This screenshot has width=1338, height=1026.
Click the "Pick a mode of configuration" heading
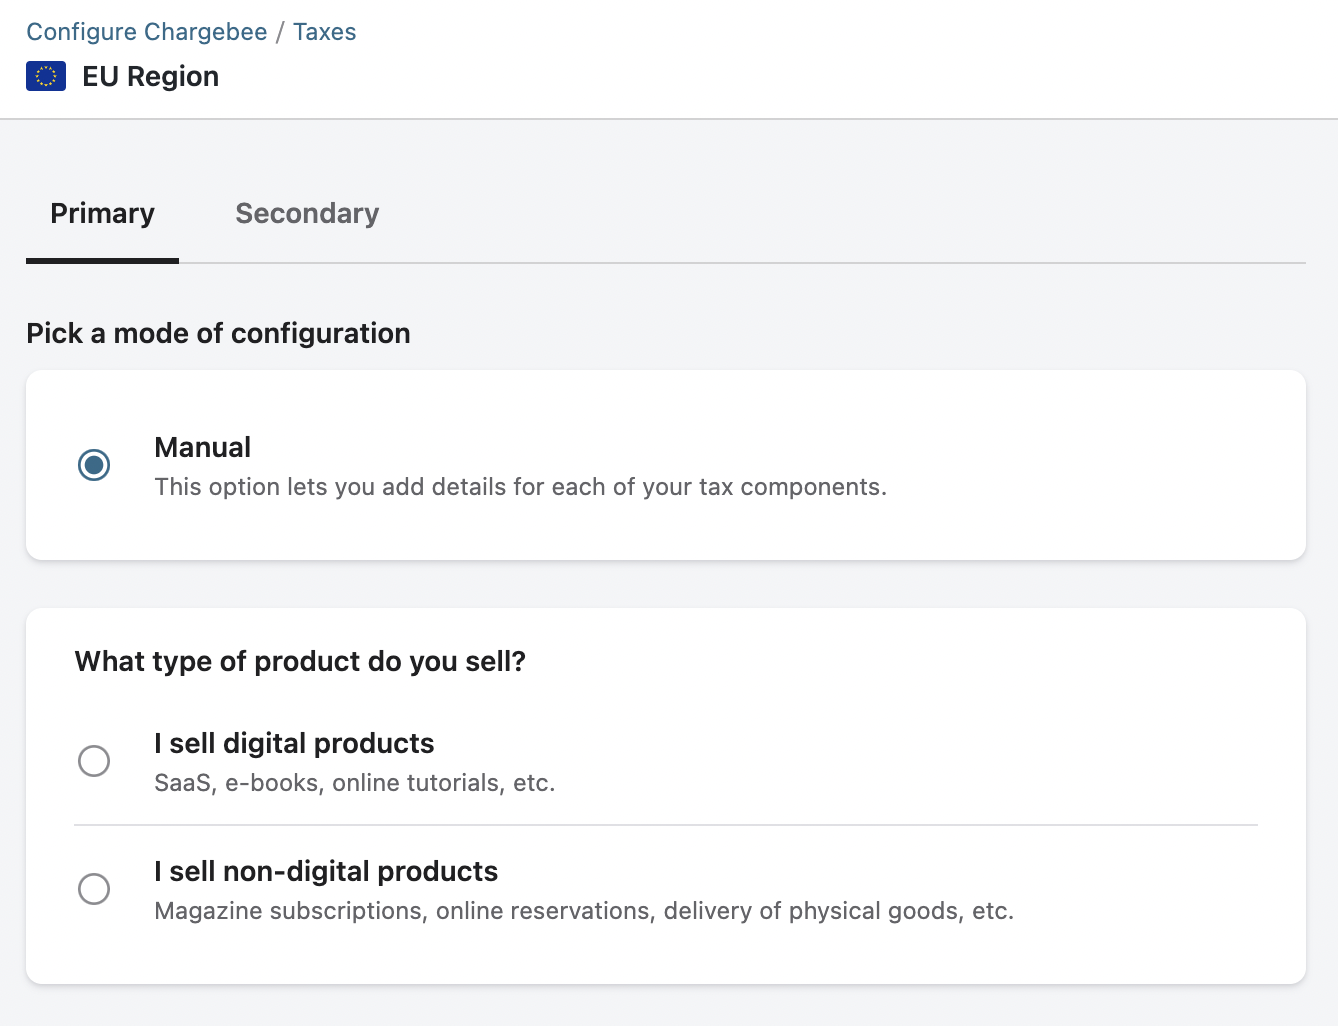coord(218,333)
